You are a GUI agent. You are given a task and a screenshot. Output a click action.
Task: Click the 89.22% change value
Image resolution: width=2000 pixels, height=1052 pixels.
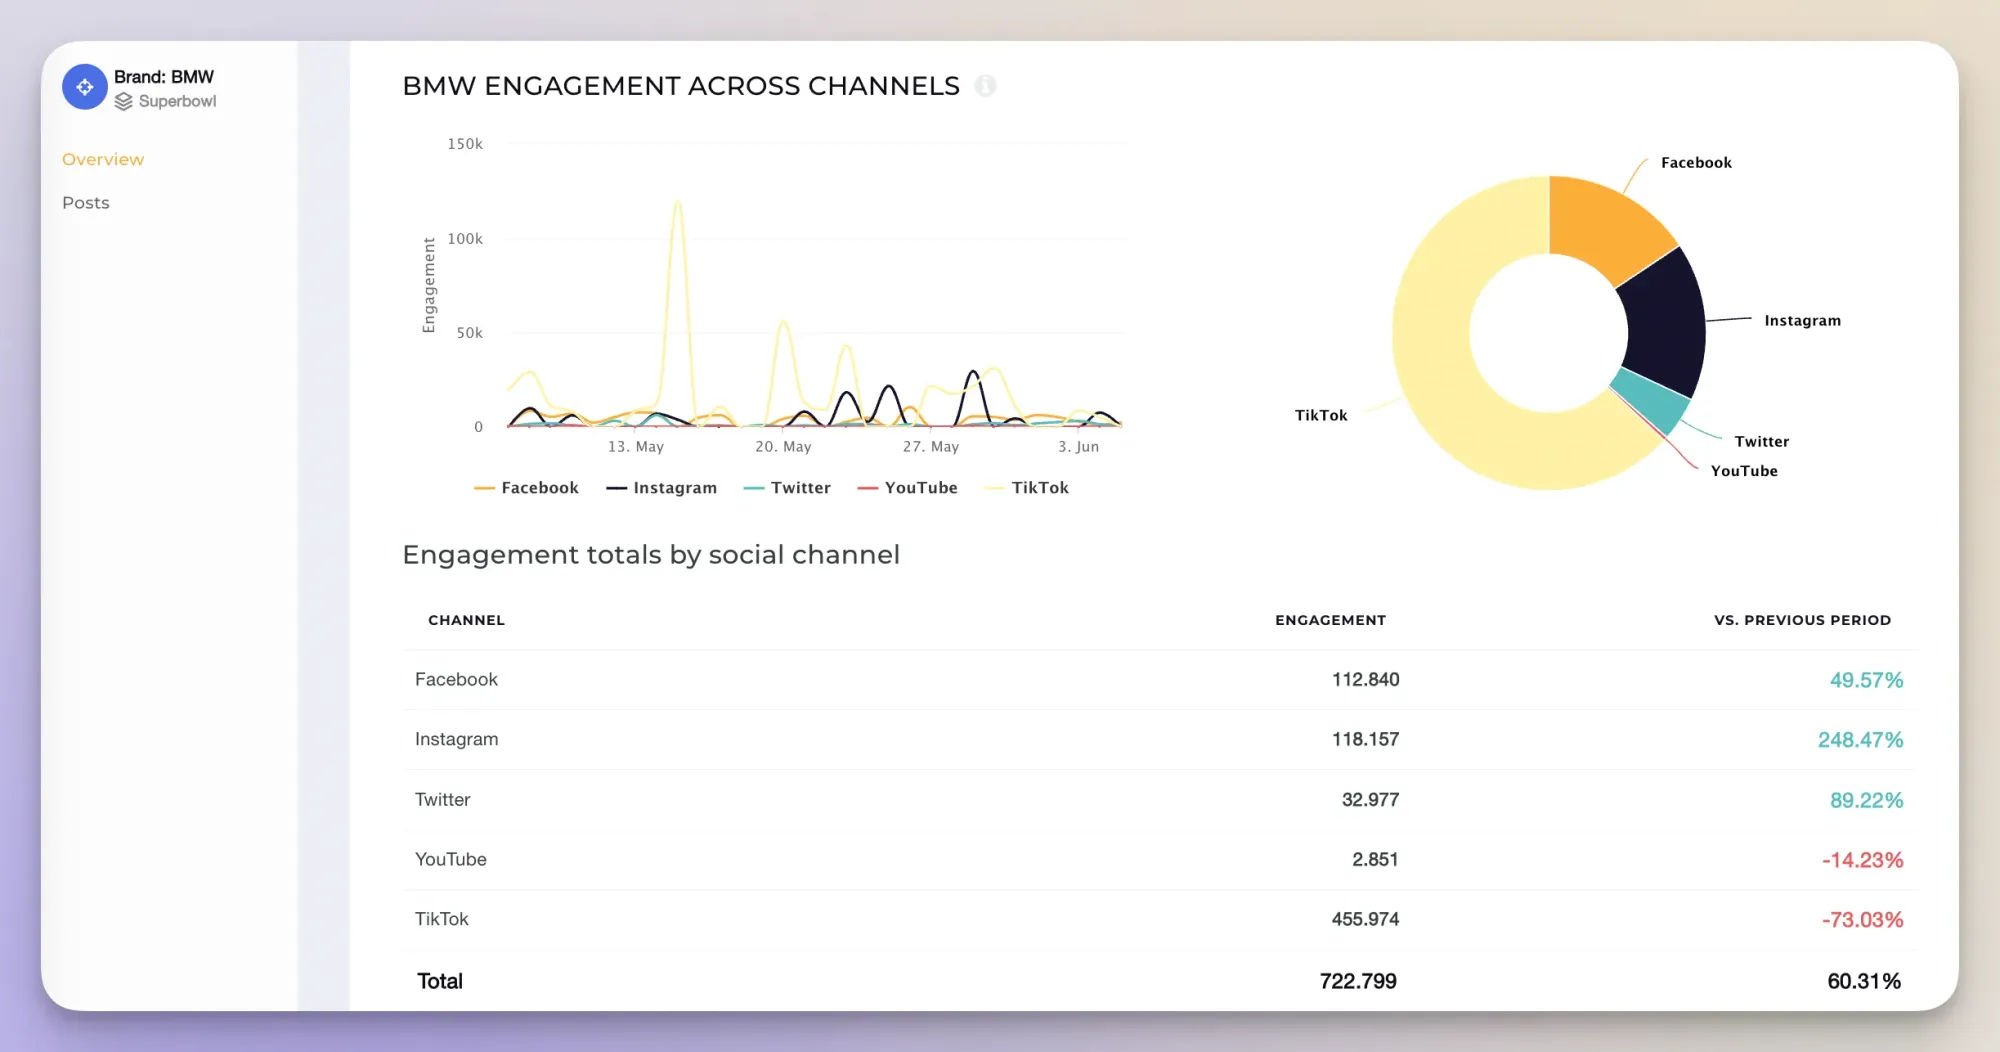pos(1866,800)
